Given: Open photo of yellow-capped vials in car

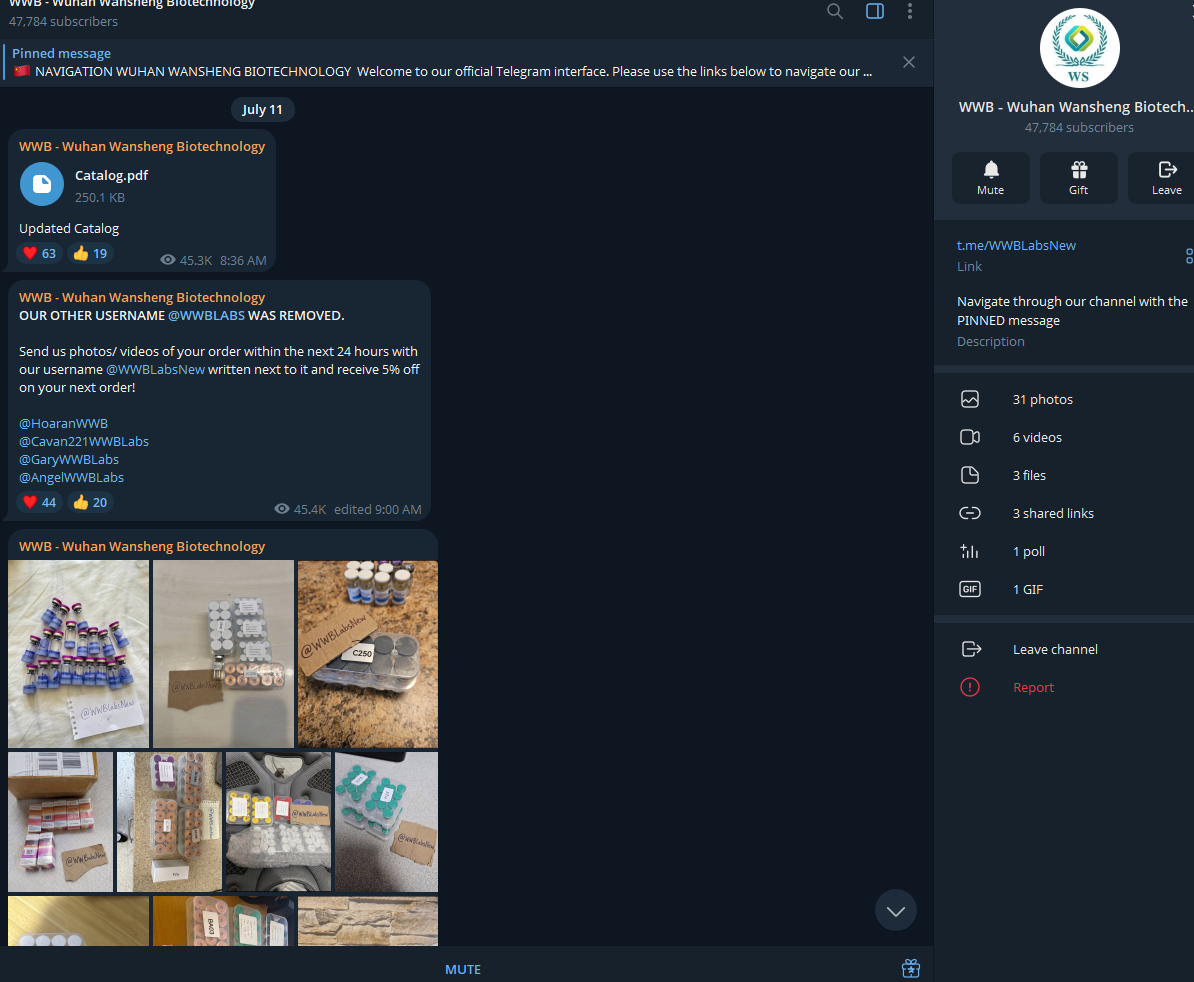Looking at the screenshot, I should [278, 821].
